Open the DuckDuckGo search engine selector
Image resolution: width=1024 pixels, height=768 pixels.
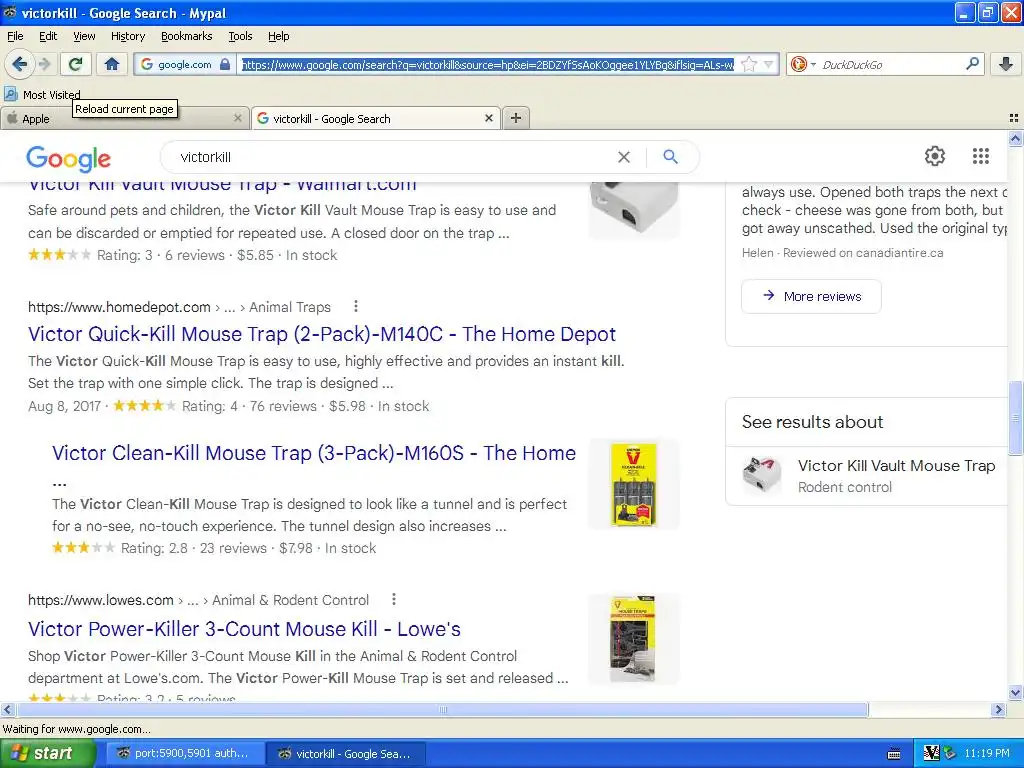pyautogui.click(x=803, y=65)
